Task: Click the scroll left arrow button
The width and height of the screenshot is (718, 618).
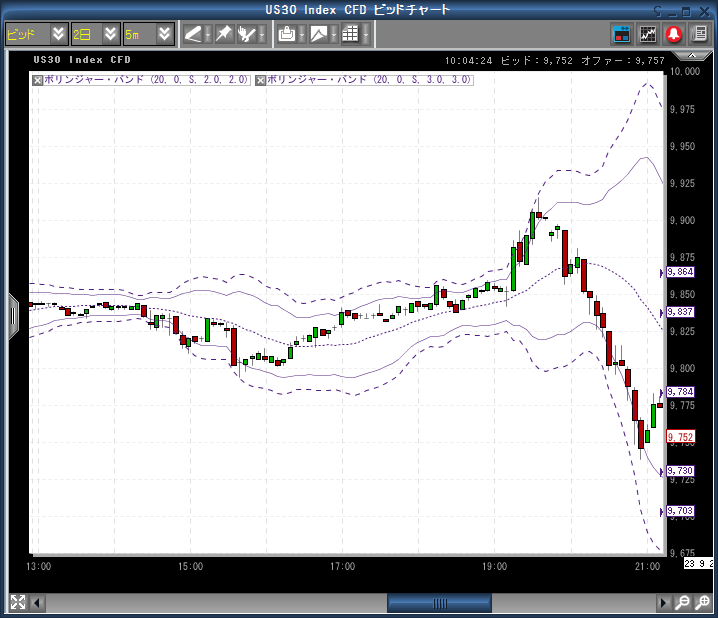Action: [x=38, y=603]
